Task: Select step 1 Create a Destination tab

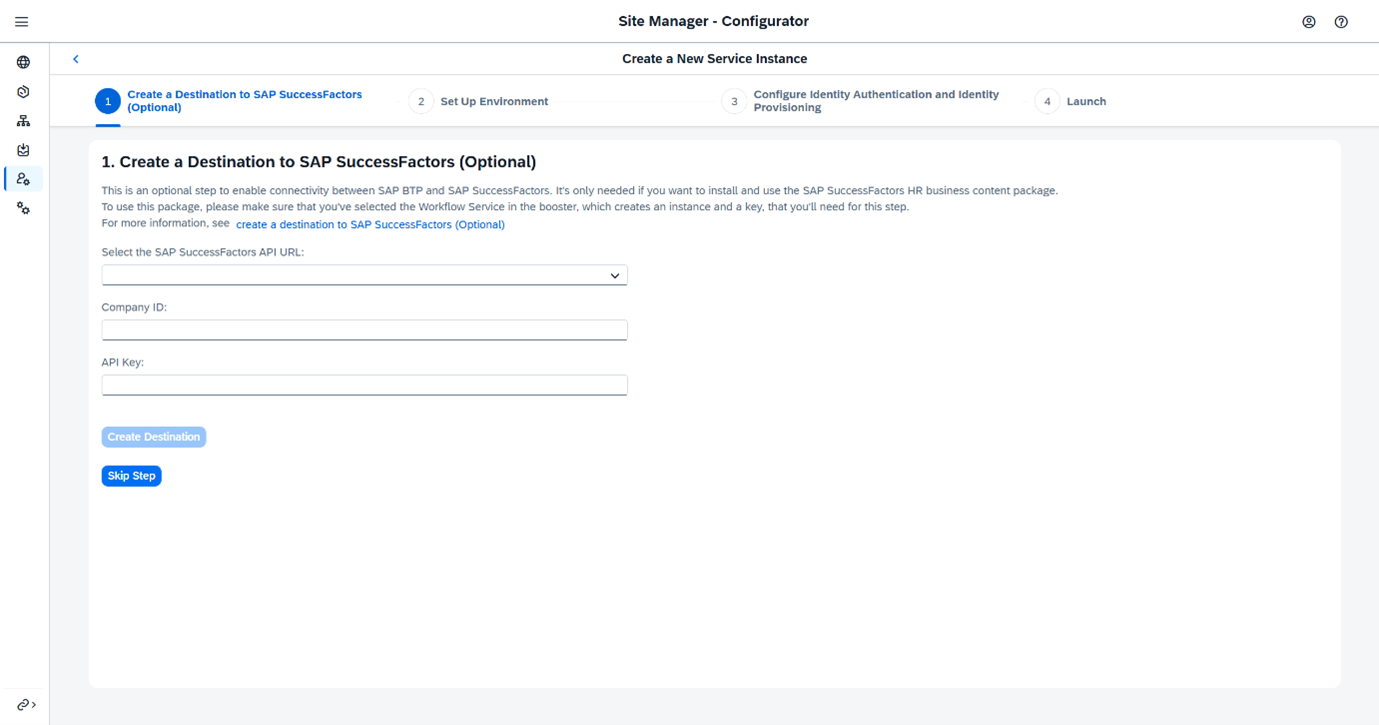Action: click(229, 101)
